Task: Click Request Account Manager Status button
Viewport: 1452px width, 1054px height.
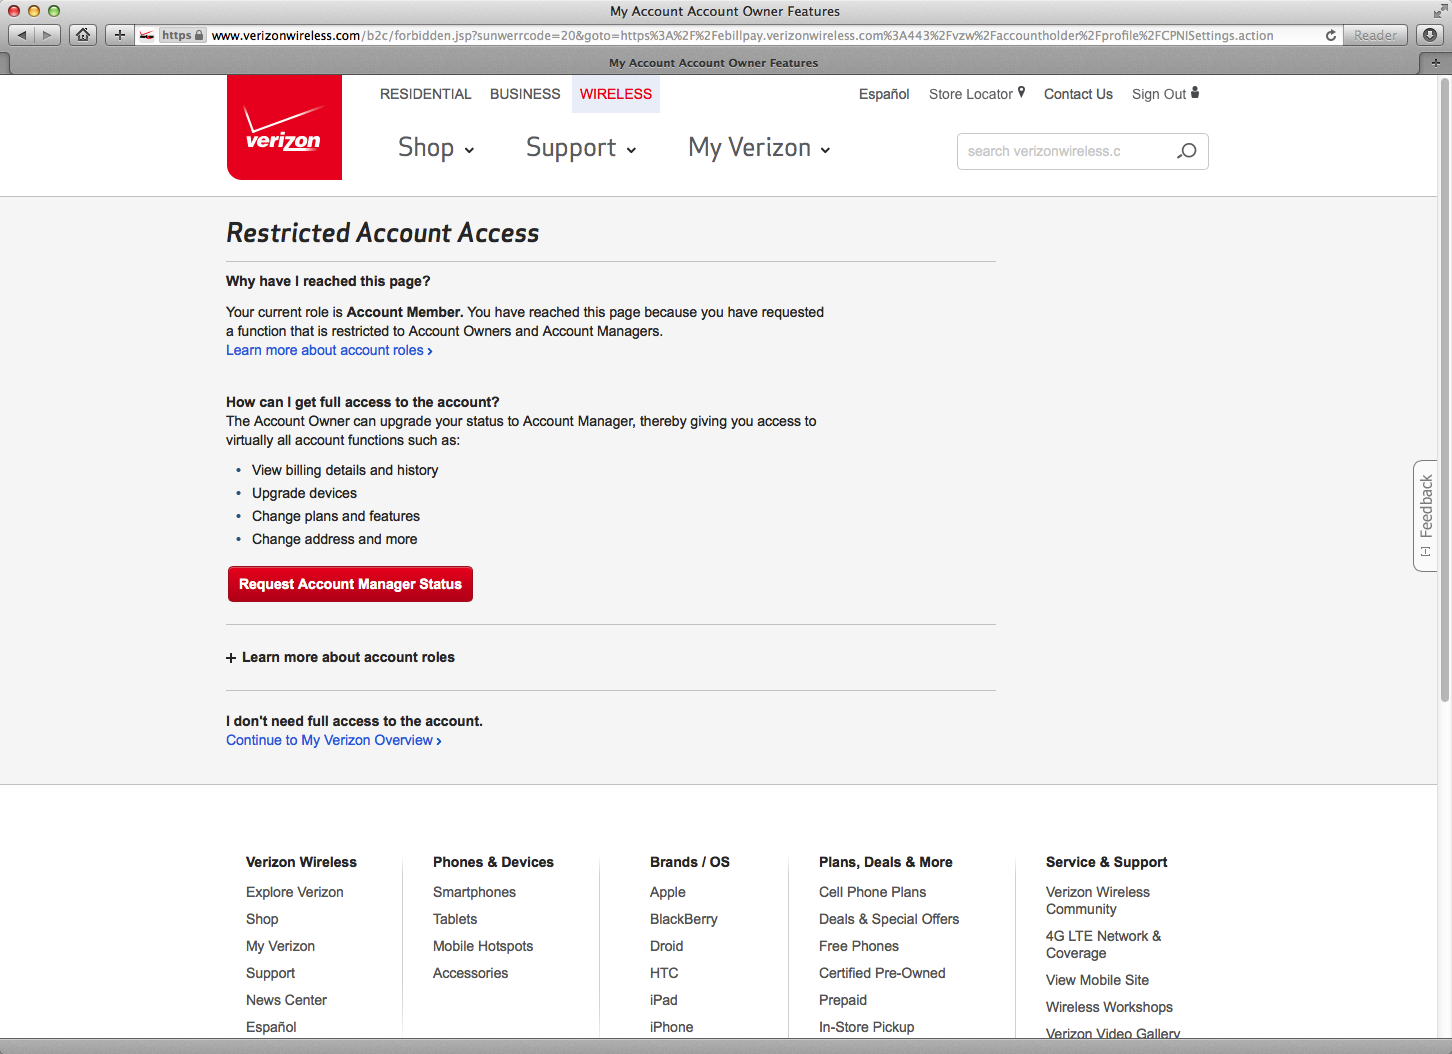Action: coord(350,584)
